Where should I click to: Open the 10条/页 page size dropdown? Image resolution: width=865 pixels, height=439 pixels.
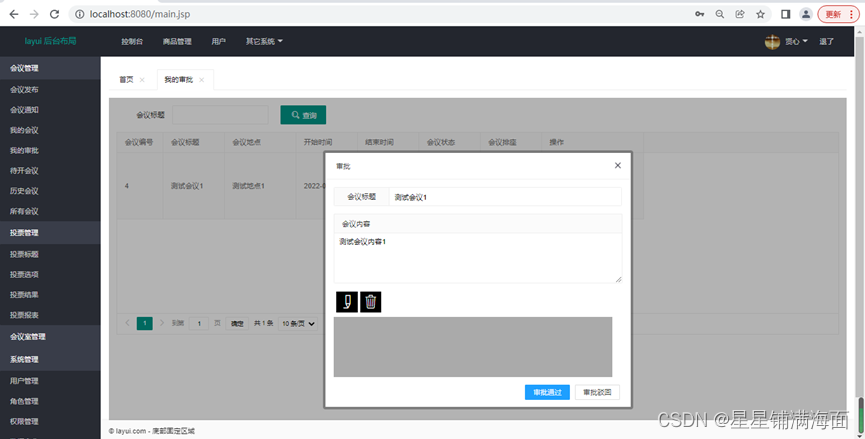tap(298, 324)
